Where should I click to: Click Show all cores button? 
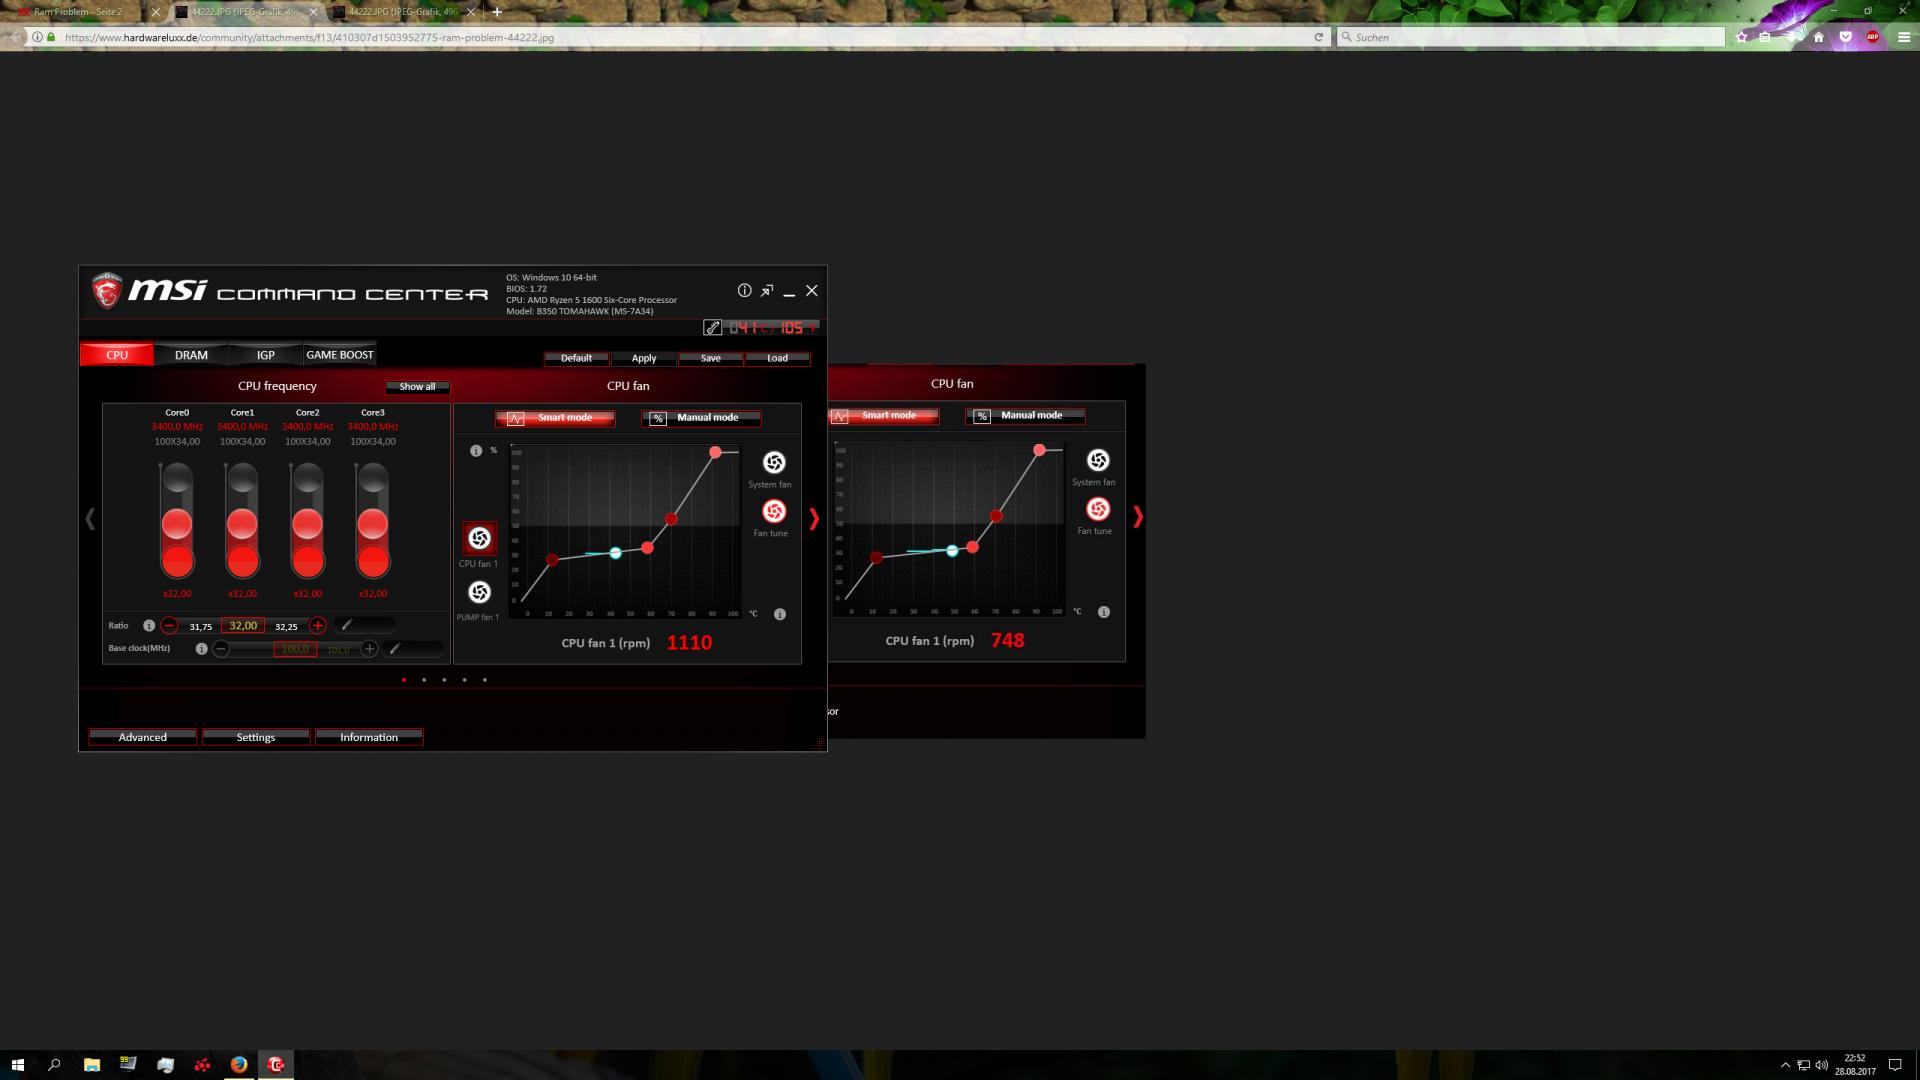[x=417, y=386]
